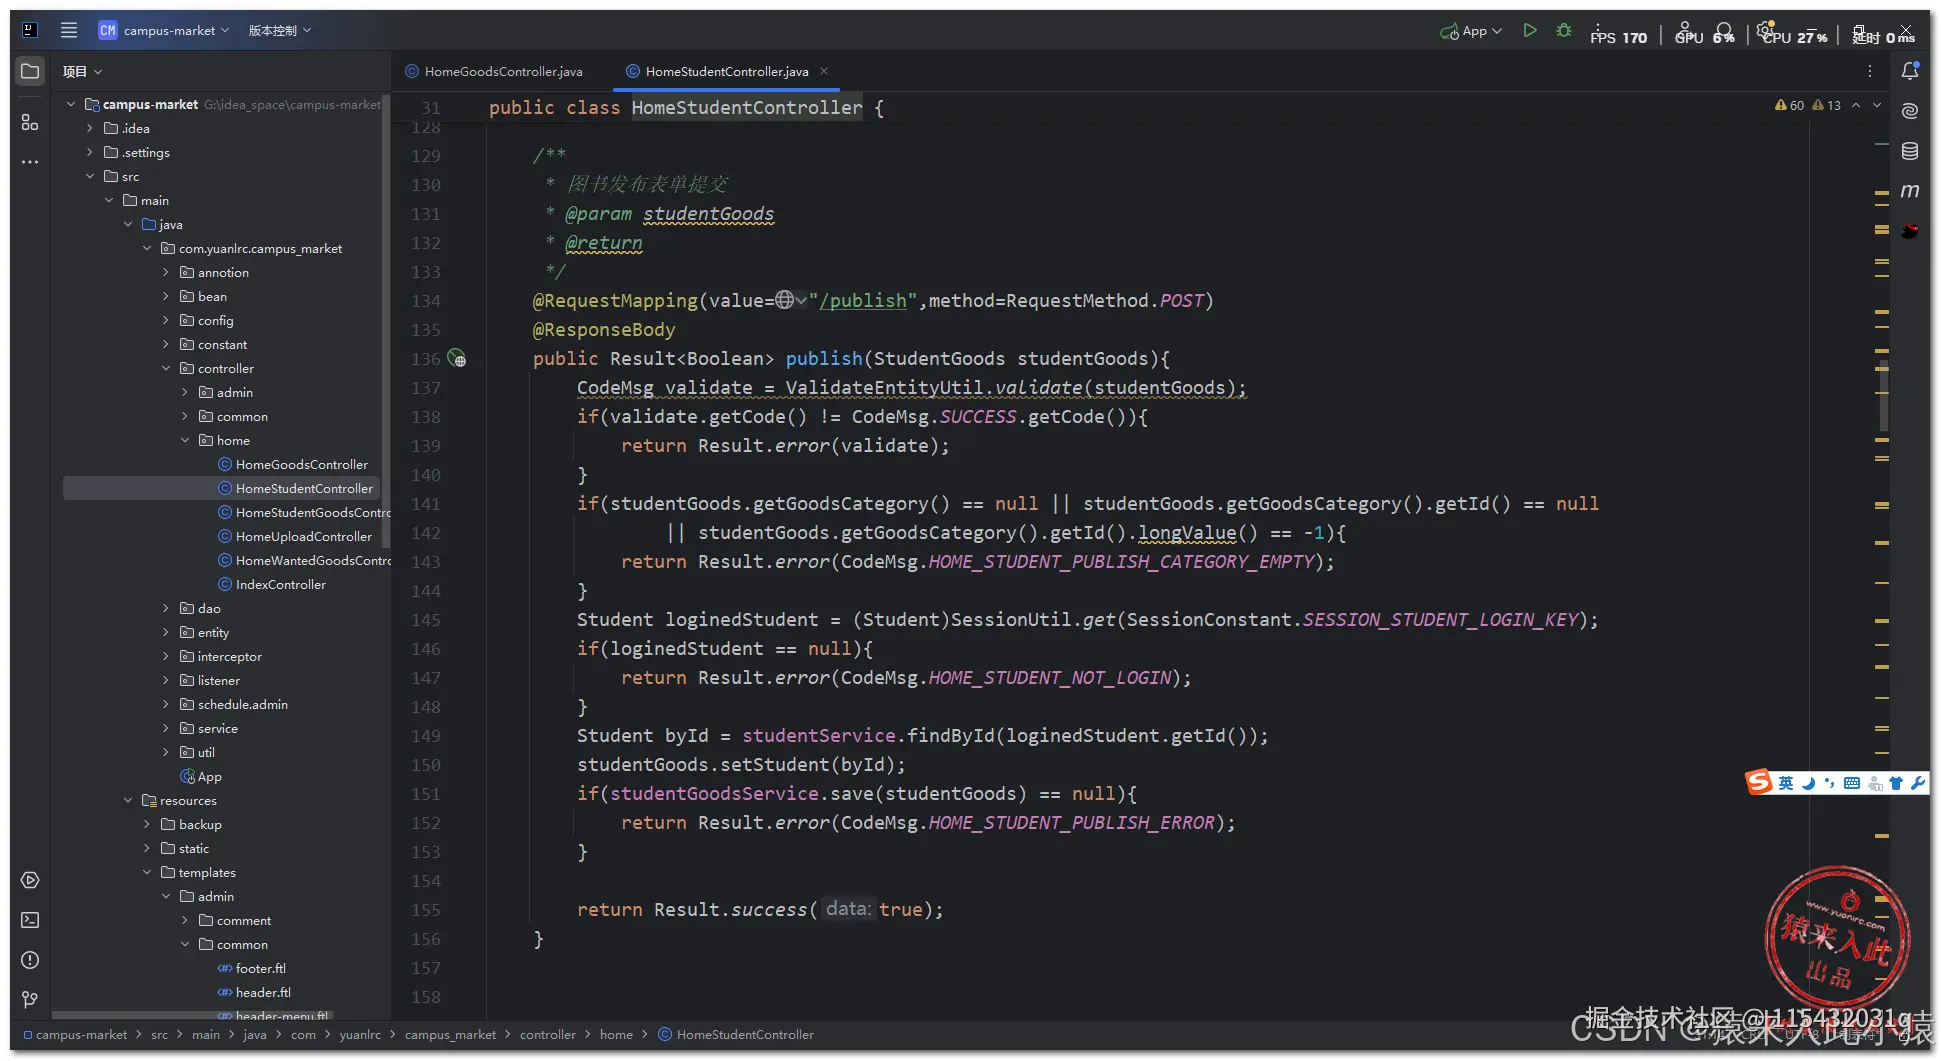Close the HomeStudentController.java tab

coord(824,71)
